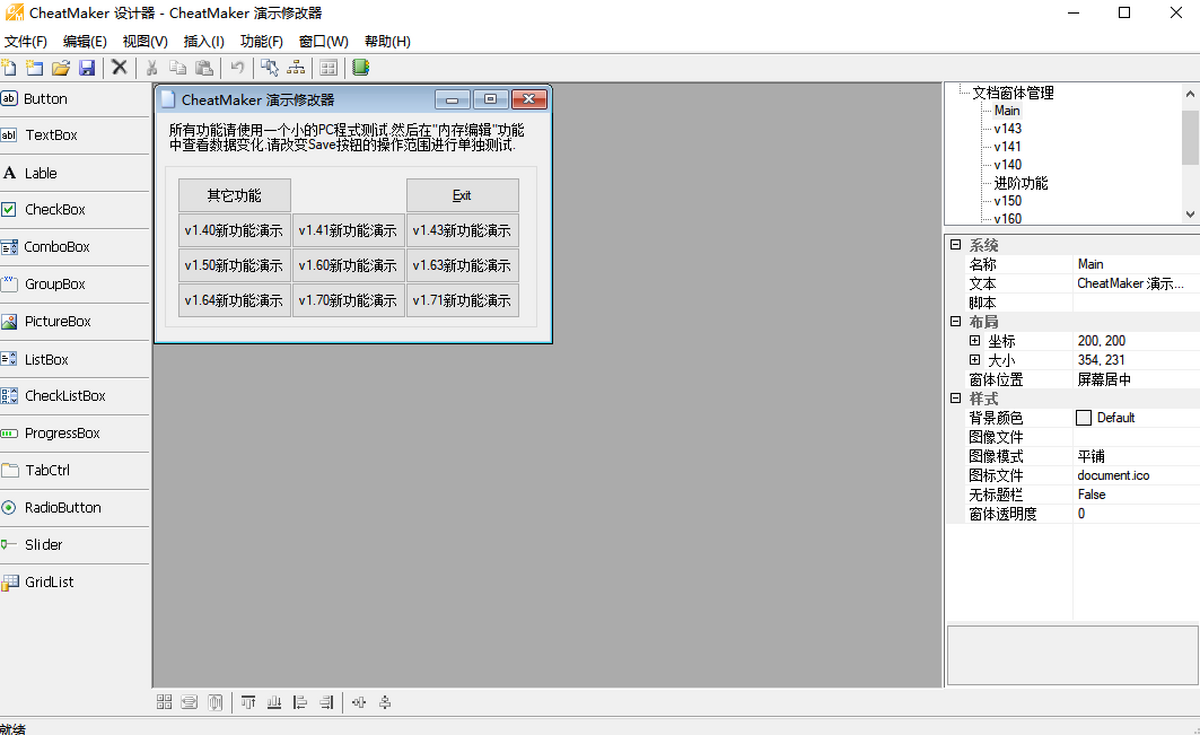Click the 其它功能 button
1200x735 pixels.
pyautogui.click(x=234, y=195)
